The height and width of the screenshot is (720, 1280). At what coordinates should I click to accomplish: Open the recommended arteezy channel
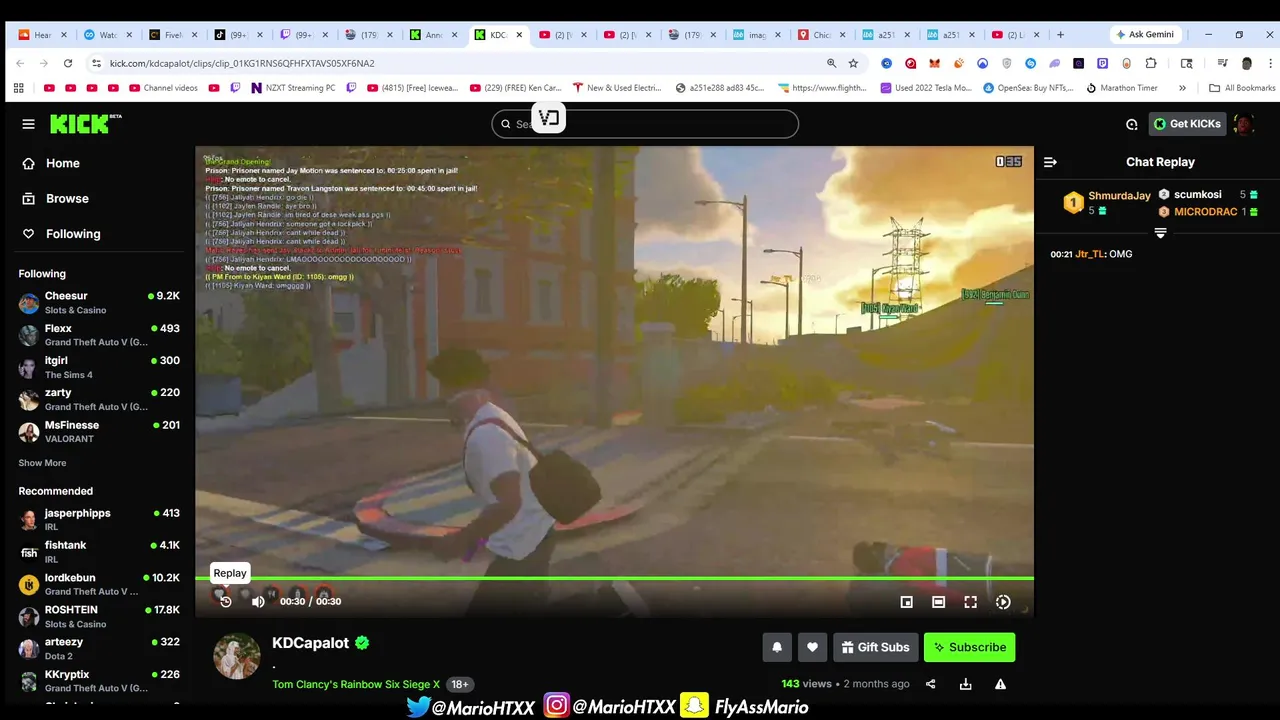click(x=98, y=648)
